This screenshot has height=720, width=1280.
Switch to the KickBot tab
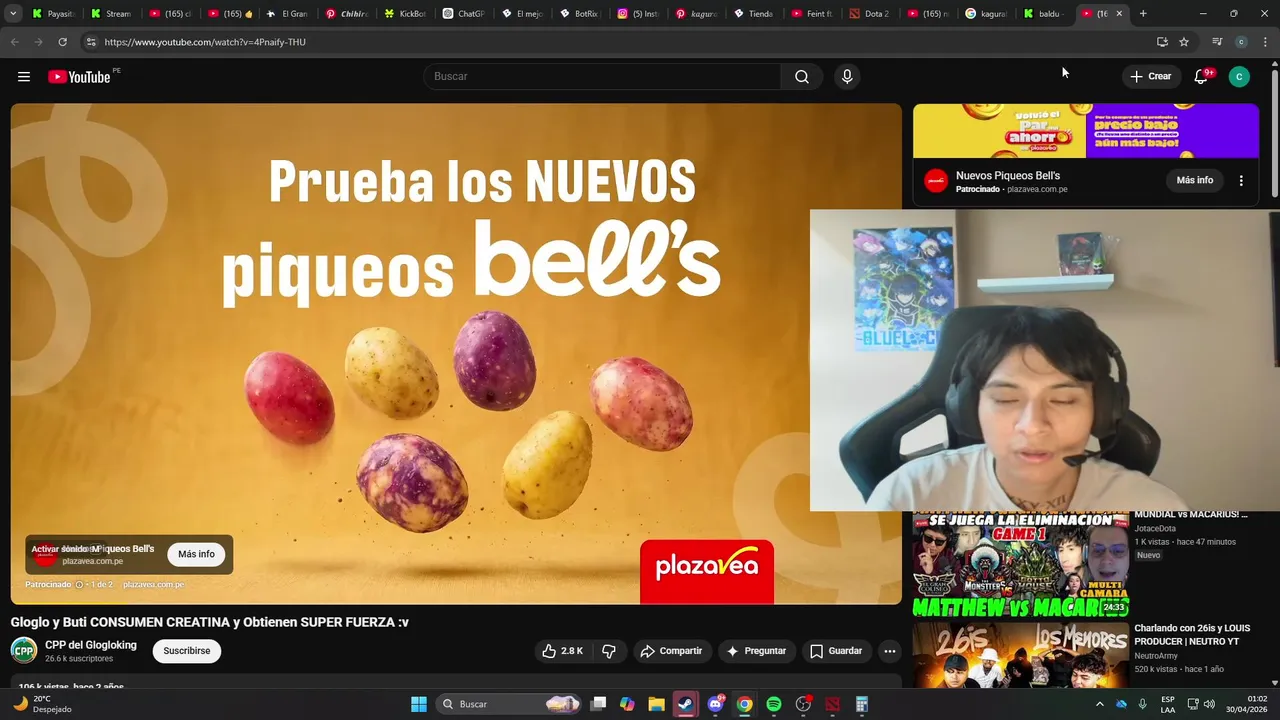(406, 14)
